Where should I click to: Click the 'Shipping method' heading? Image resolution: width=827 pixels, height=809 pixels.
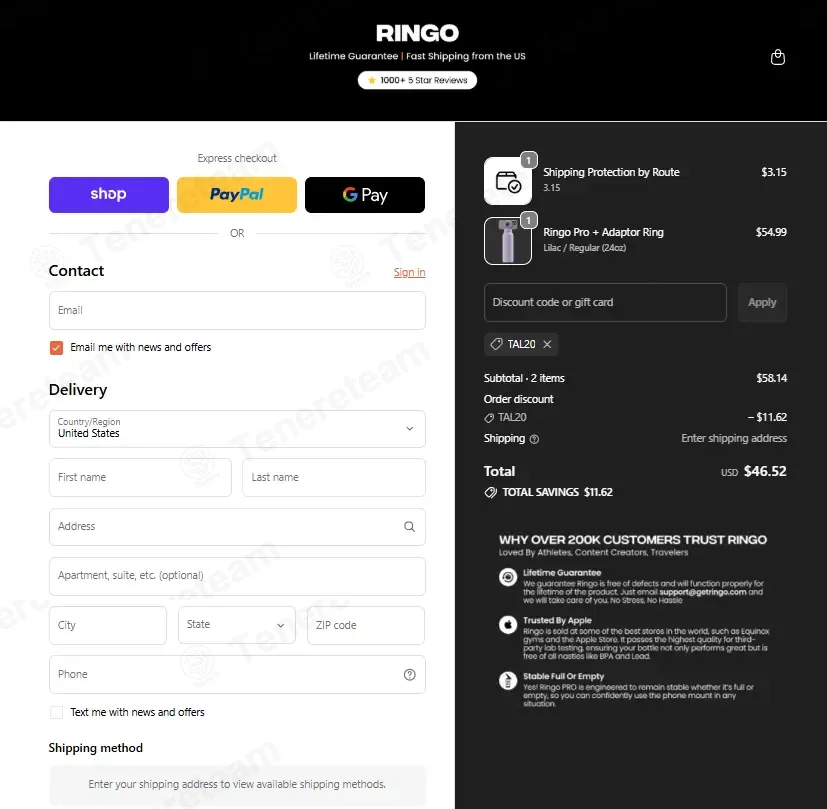(95, 748)
